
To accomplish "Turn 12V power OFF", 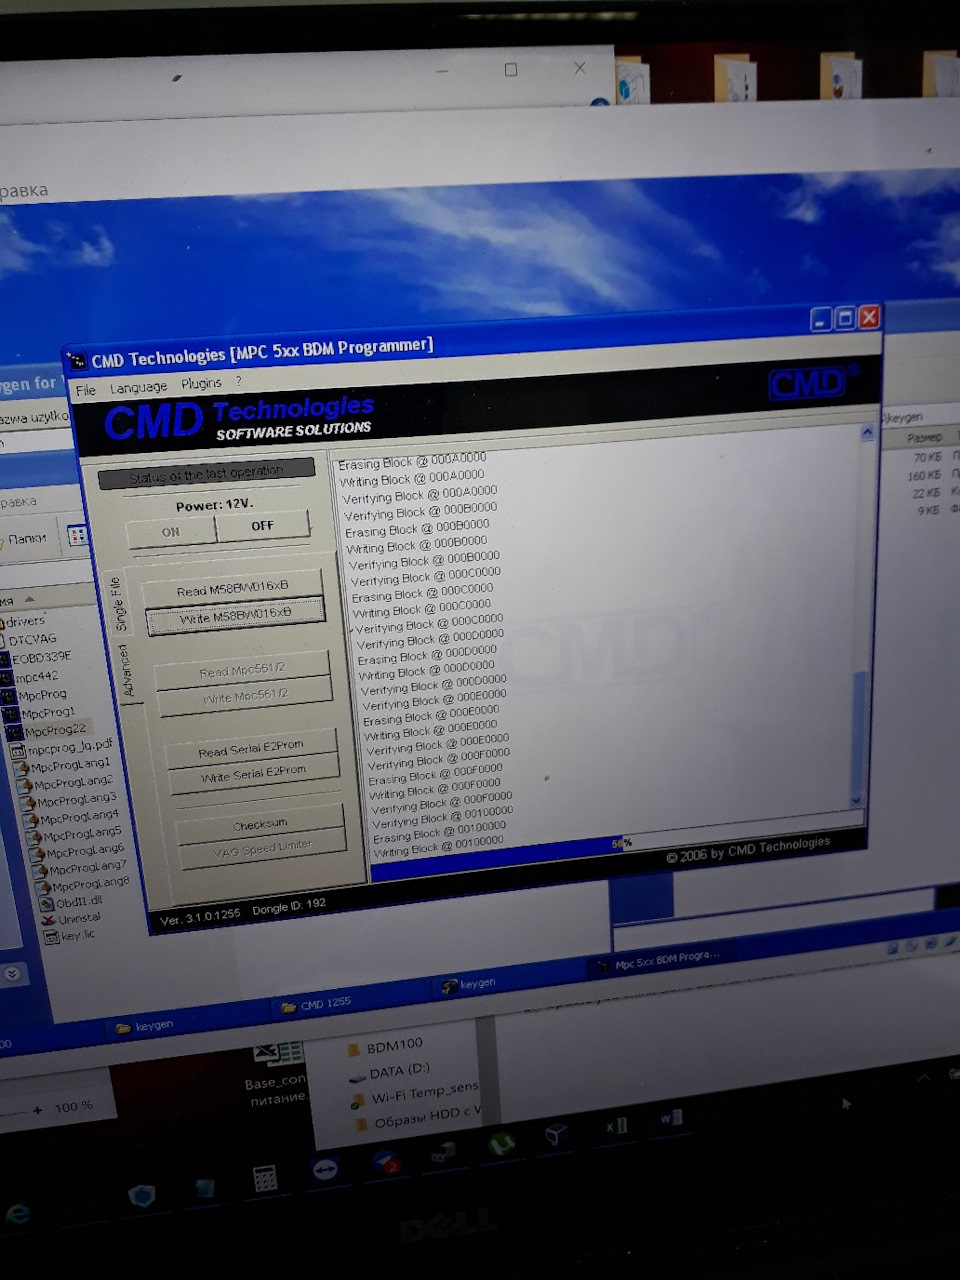I will [x=262, y=525].
